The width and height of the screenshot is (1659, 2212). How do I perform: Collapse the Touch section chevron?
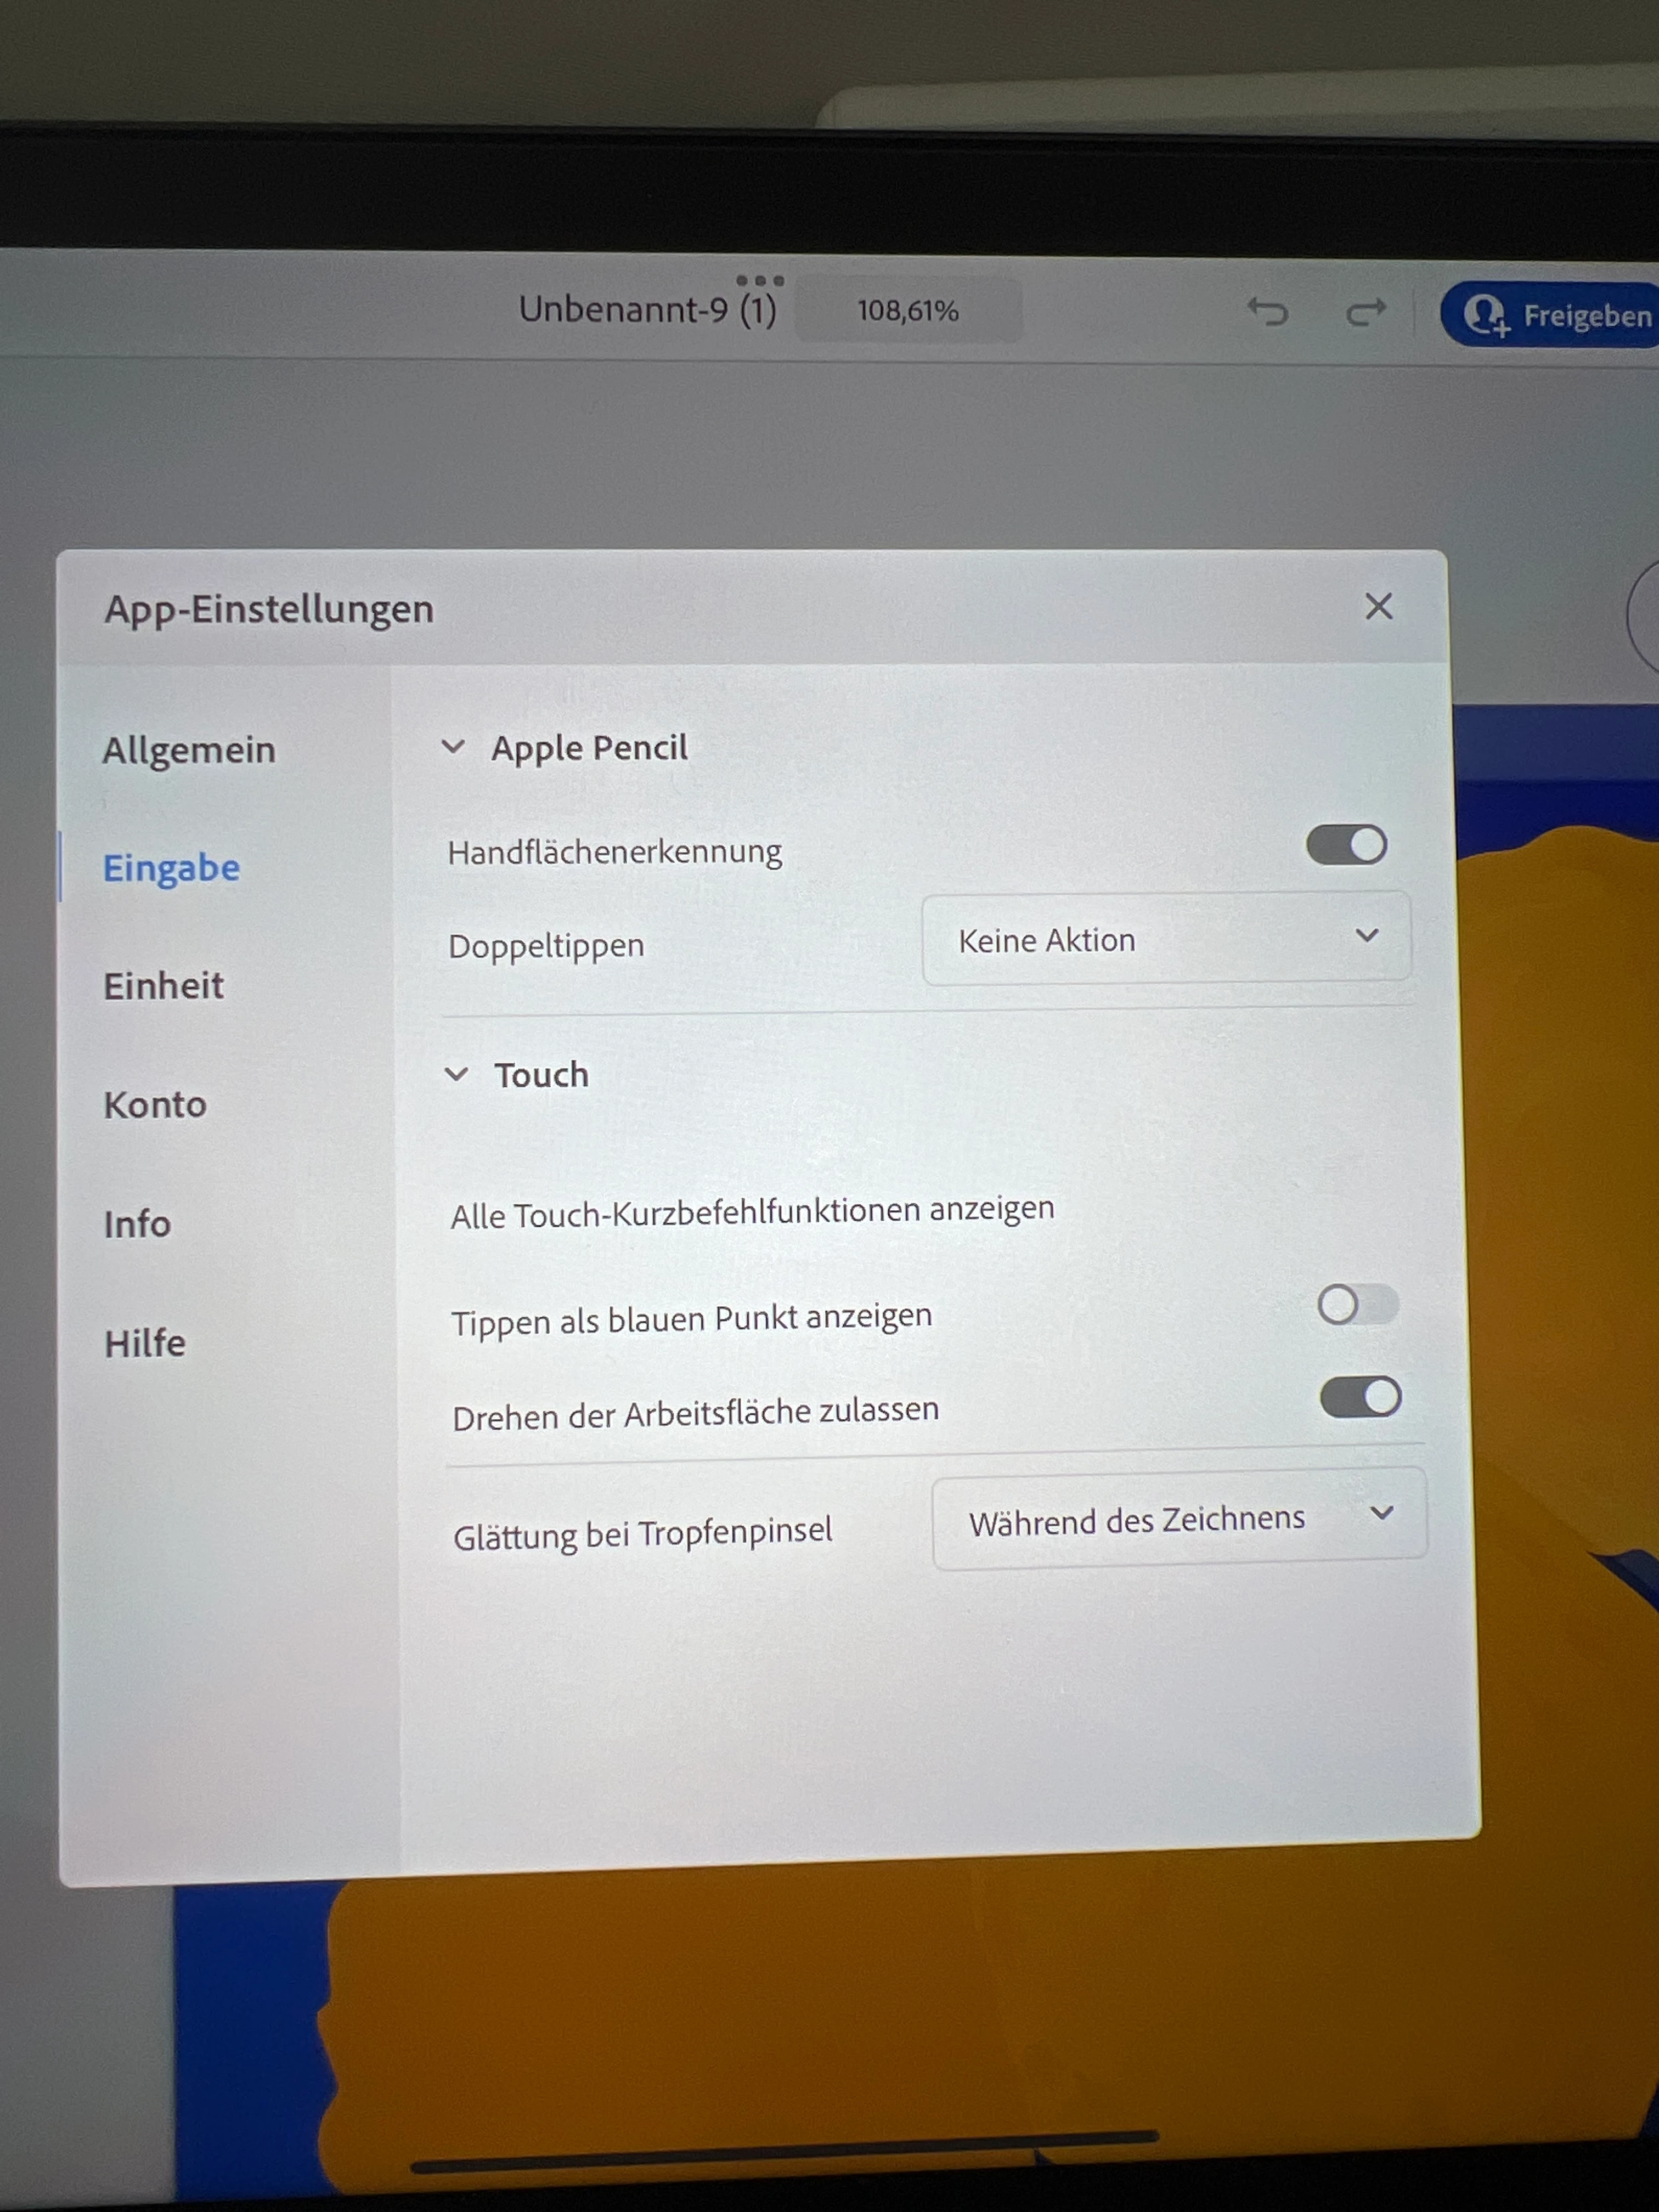pos(456,1074)
